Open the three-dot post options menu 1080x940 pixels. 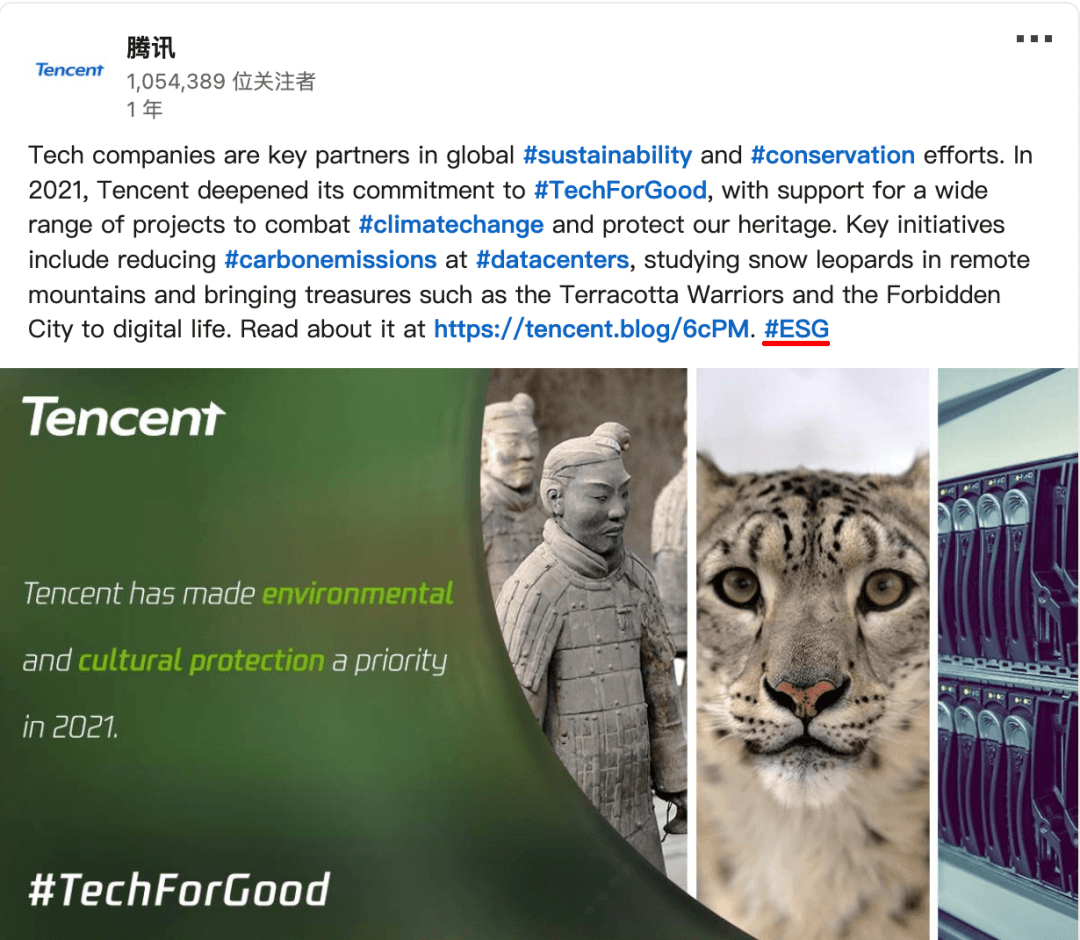[1034, 39]
